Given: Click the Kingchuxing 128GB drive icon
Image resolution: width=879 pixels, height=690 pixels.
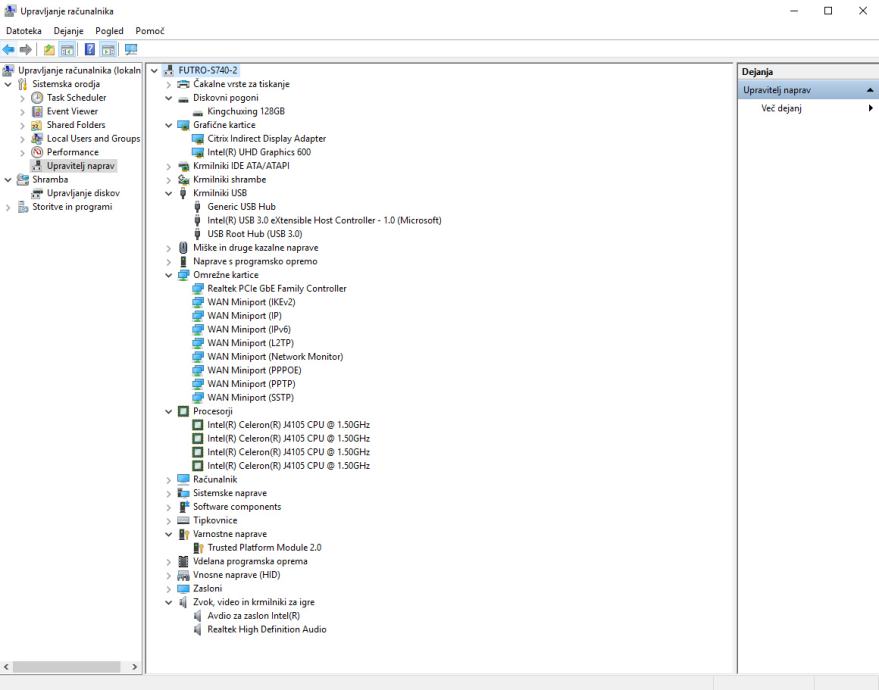Looking at the screenshot, I should pyautogui.click(x=197, y=112).
